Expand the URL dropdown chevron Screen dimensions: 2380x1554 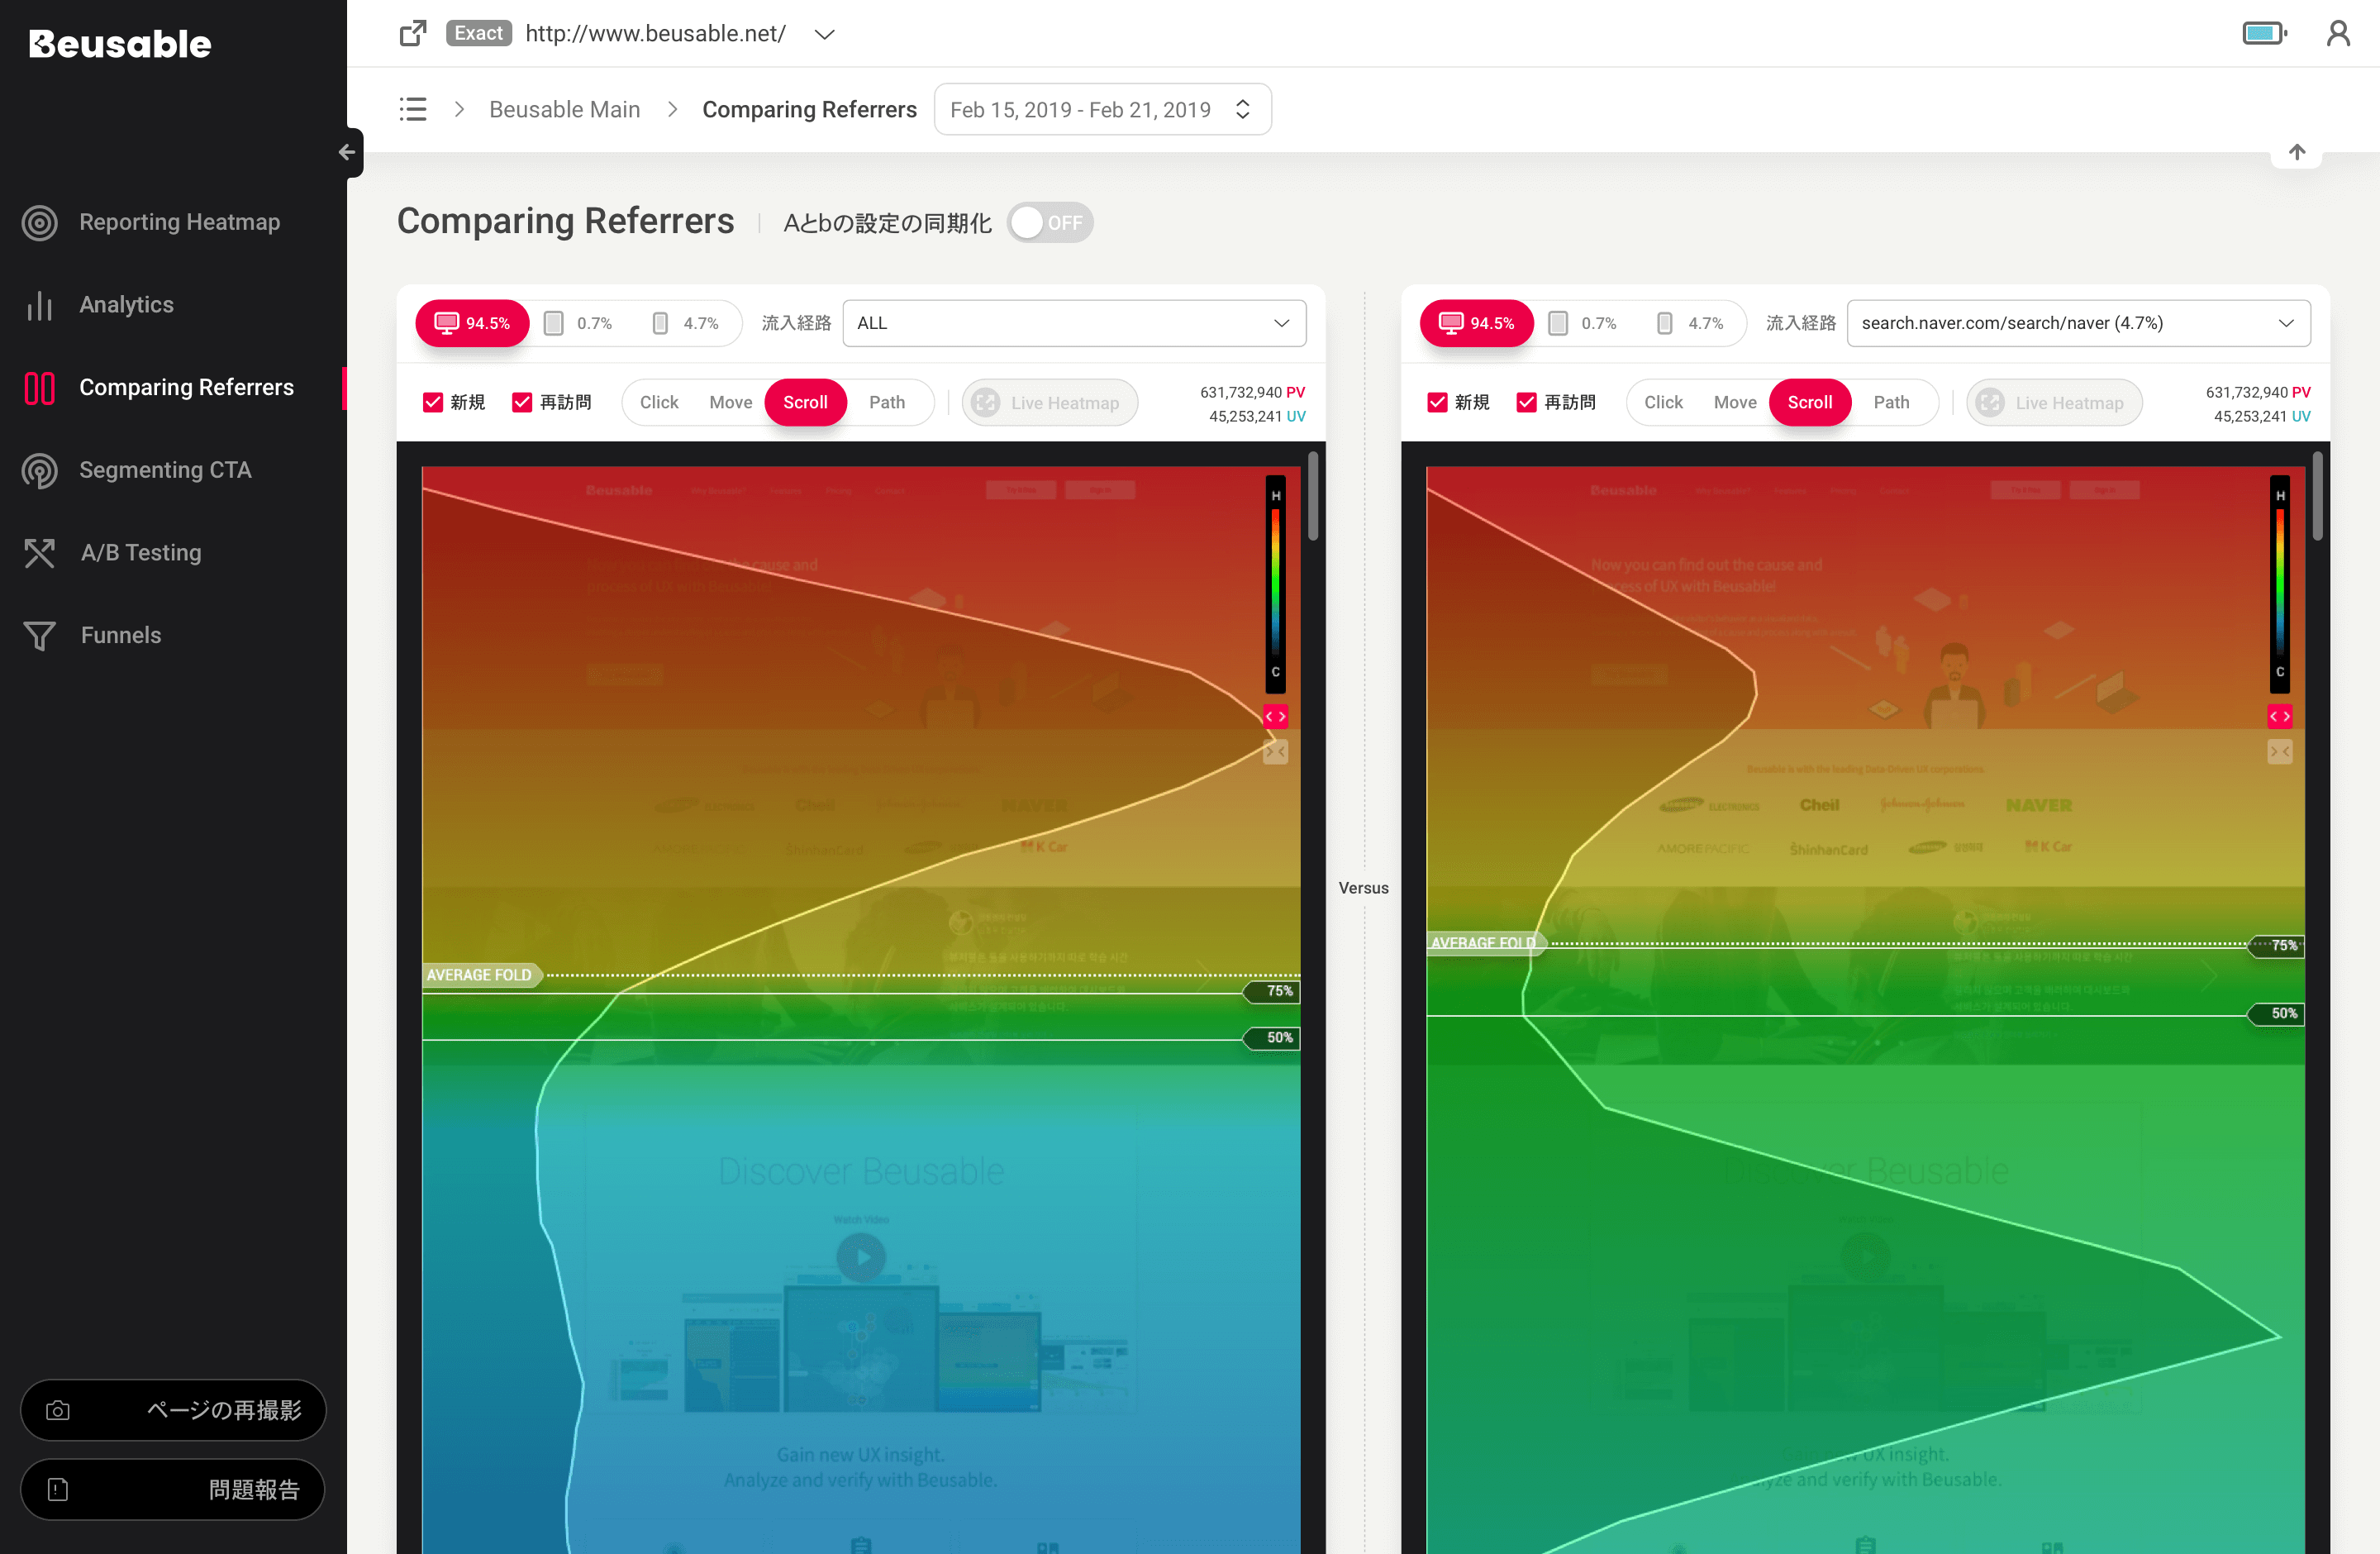(824, 34)
